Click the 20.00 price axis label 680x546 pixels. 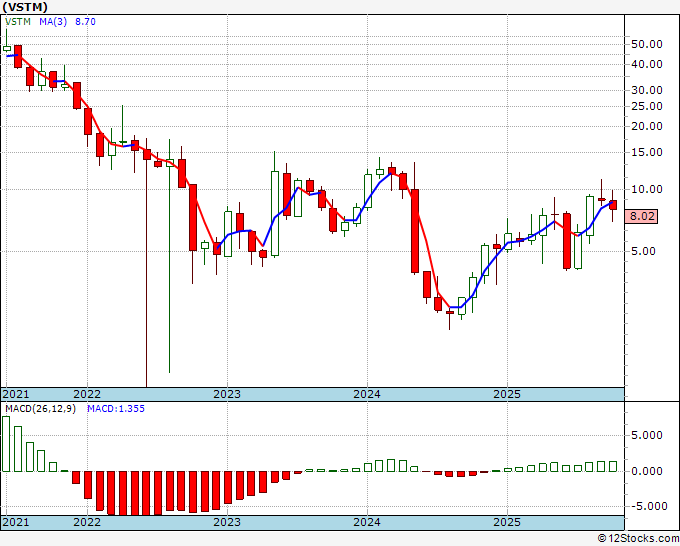[x=647, y=126]
